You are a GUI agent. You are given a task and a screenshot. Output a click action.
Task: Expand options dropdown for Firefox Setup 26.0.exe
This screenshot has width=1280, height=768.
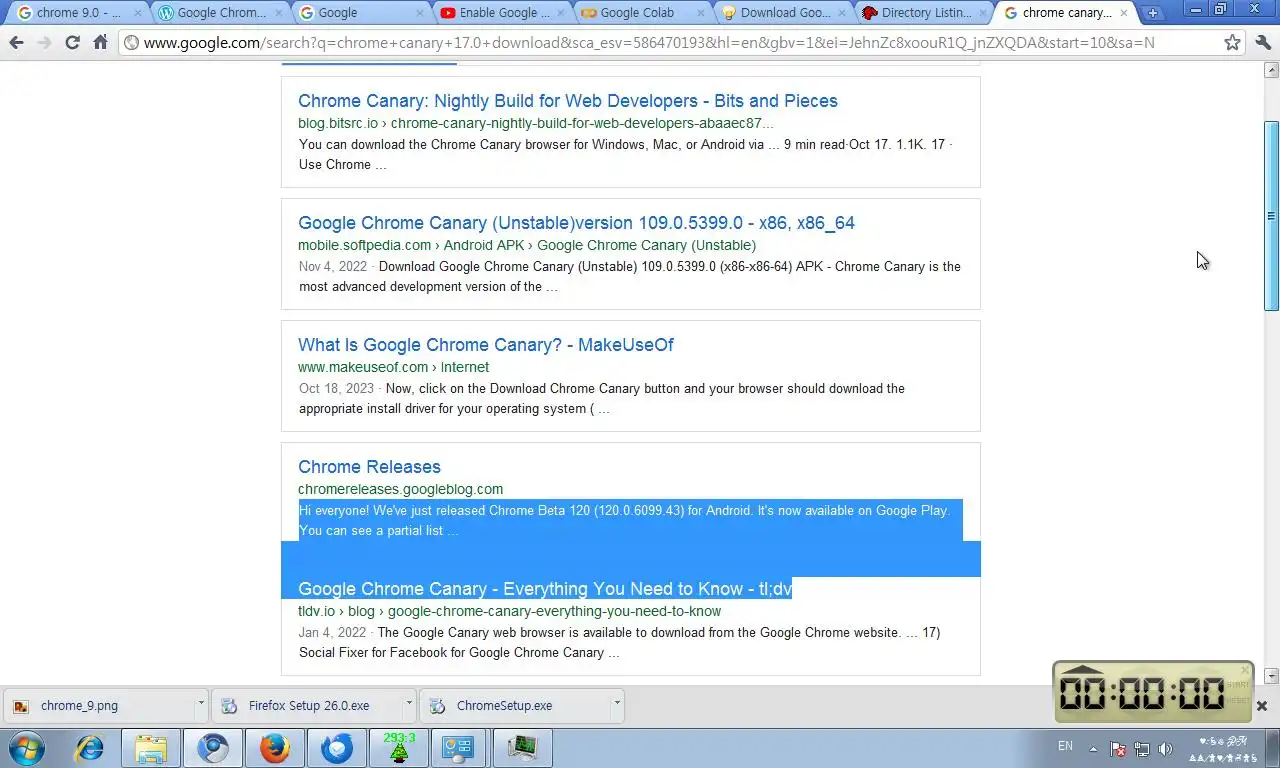tap(409, 705)
